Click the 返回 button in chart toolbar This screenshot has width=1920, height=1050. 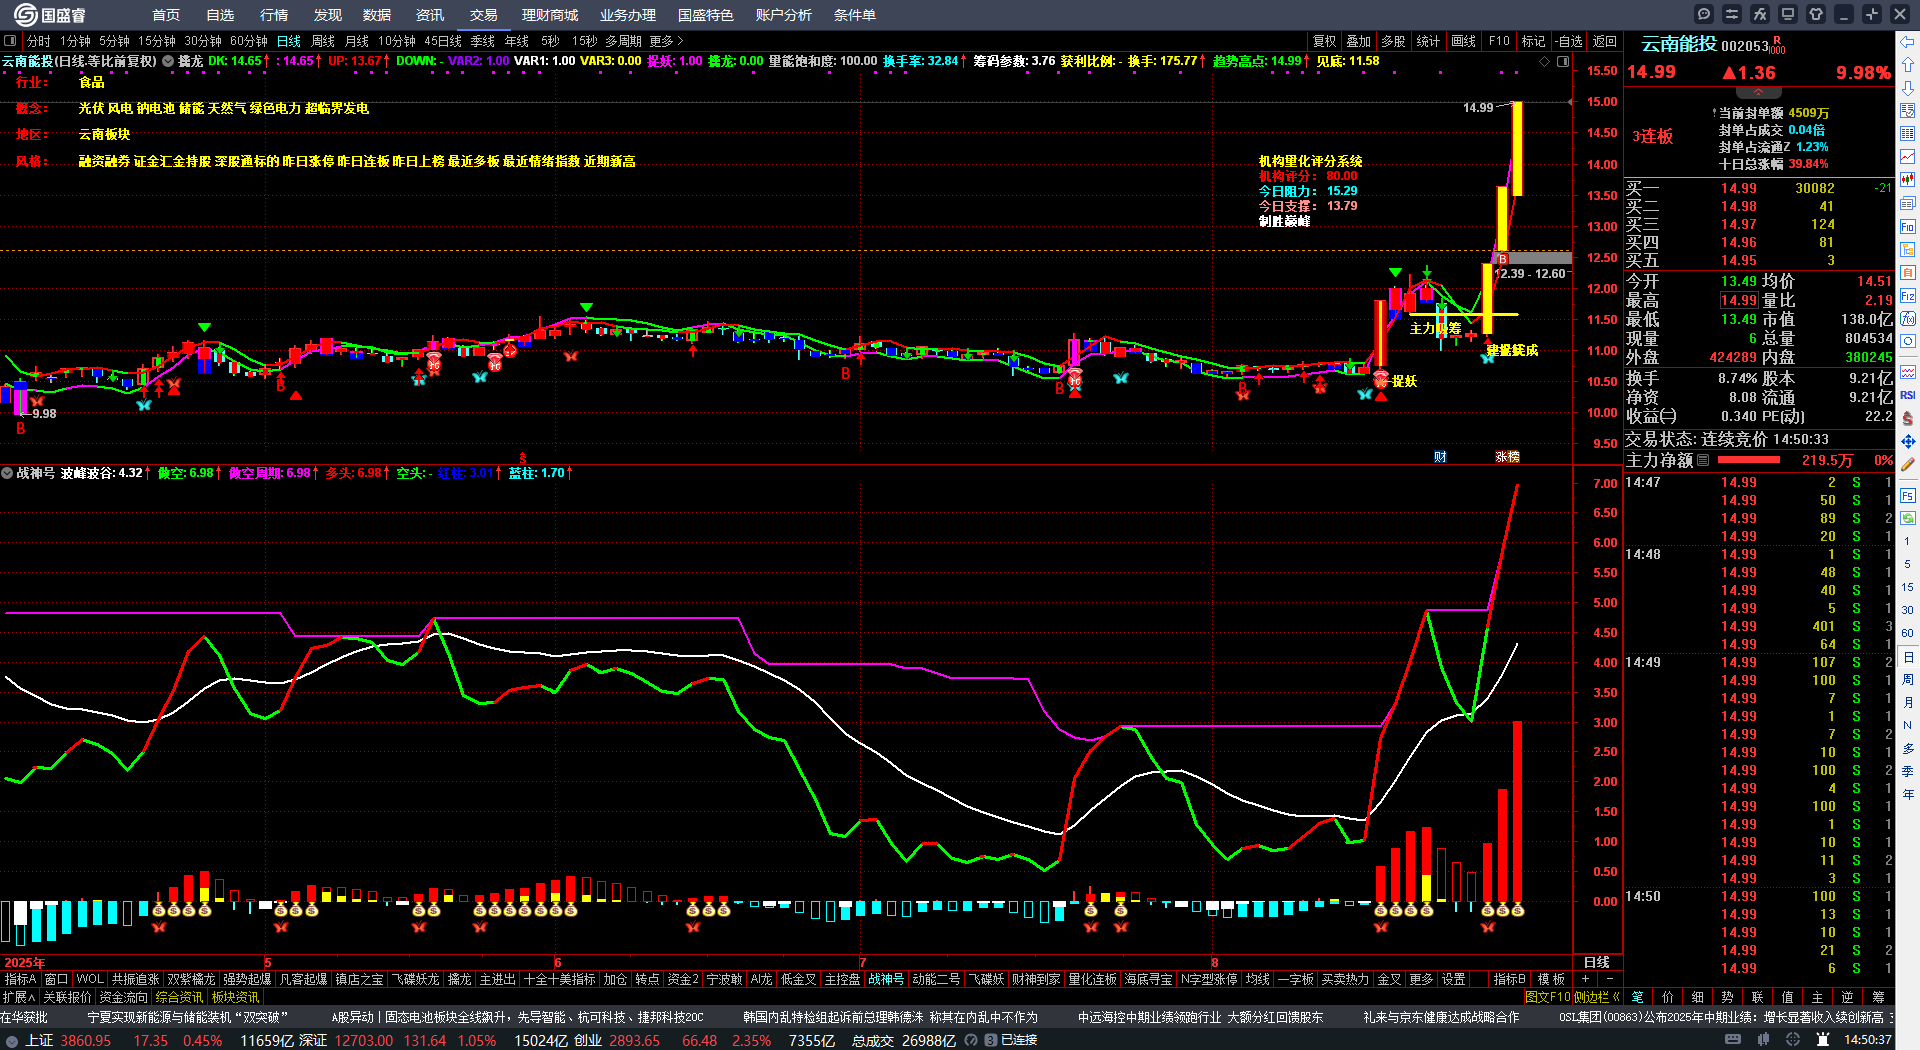click(1605, 41)
